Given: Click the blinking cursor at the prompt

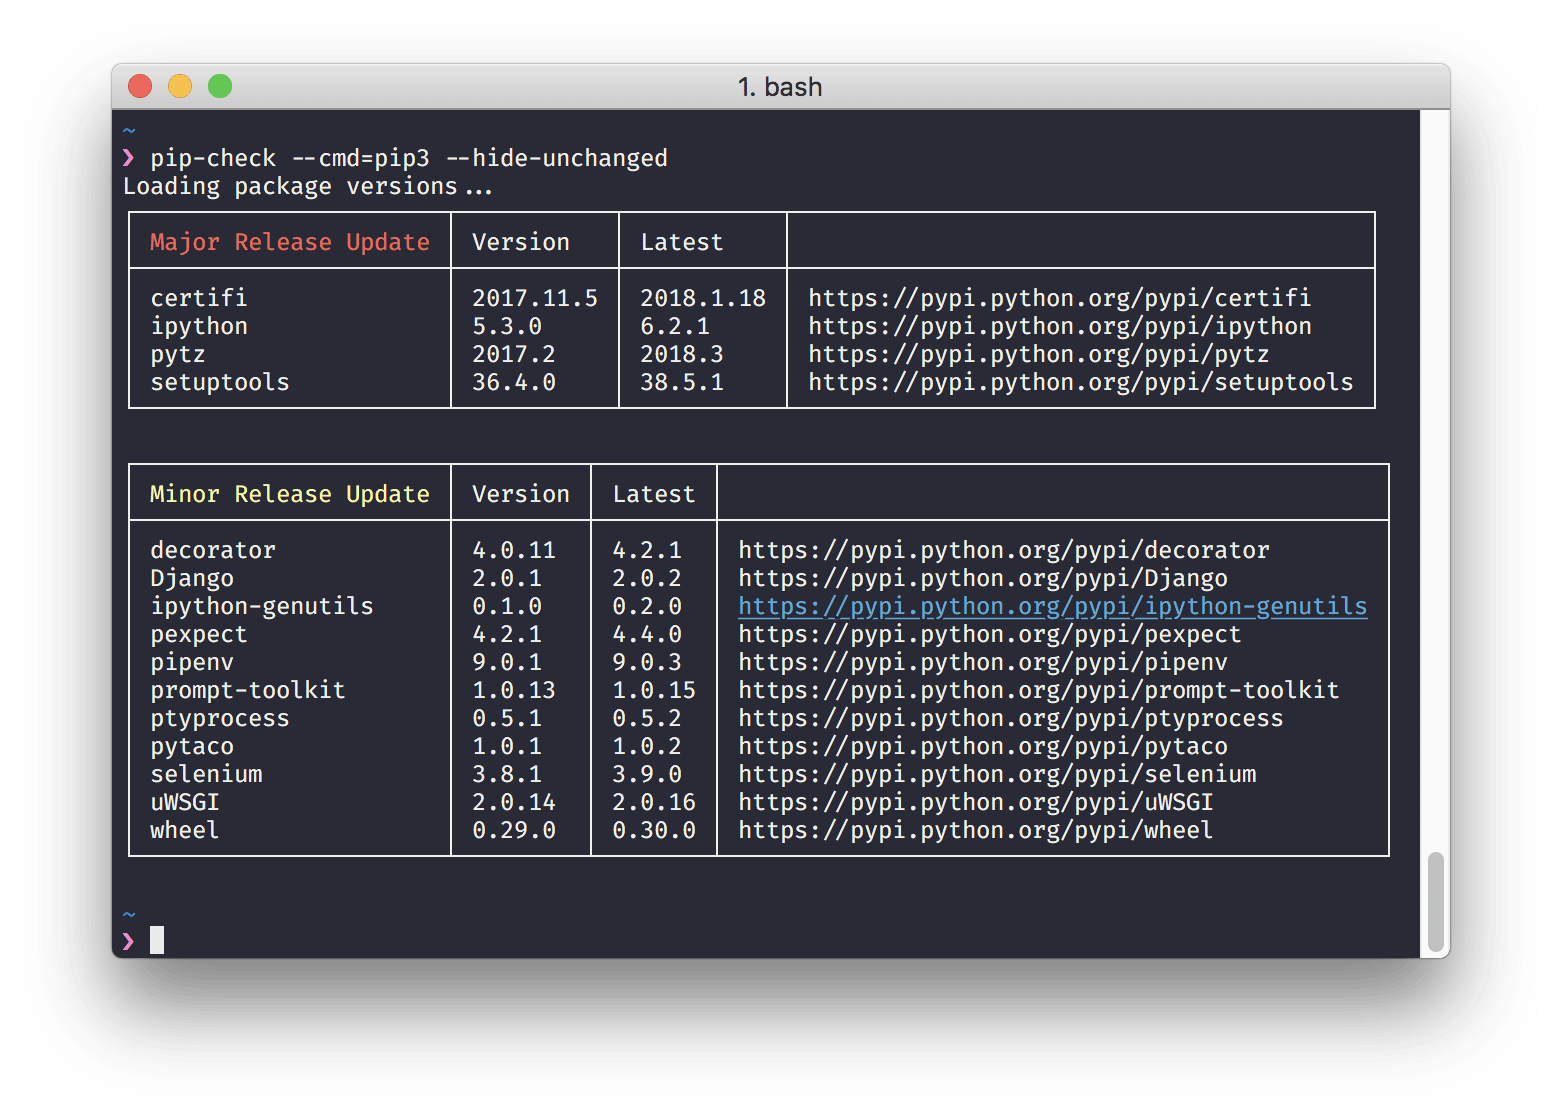Looking at the screenshot, I should tap(157, 940).
